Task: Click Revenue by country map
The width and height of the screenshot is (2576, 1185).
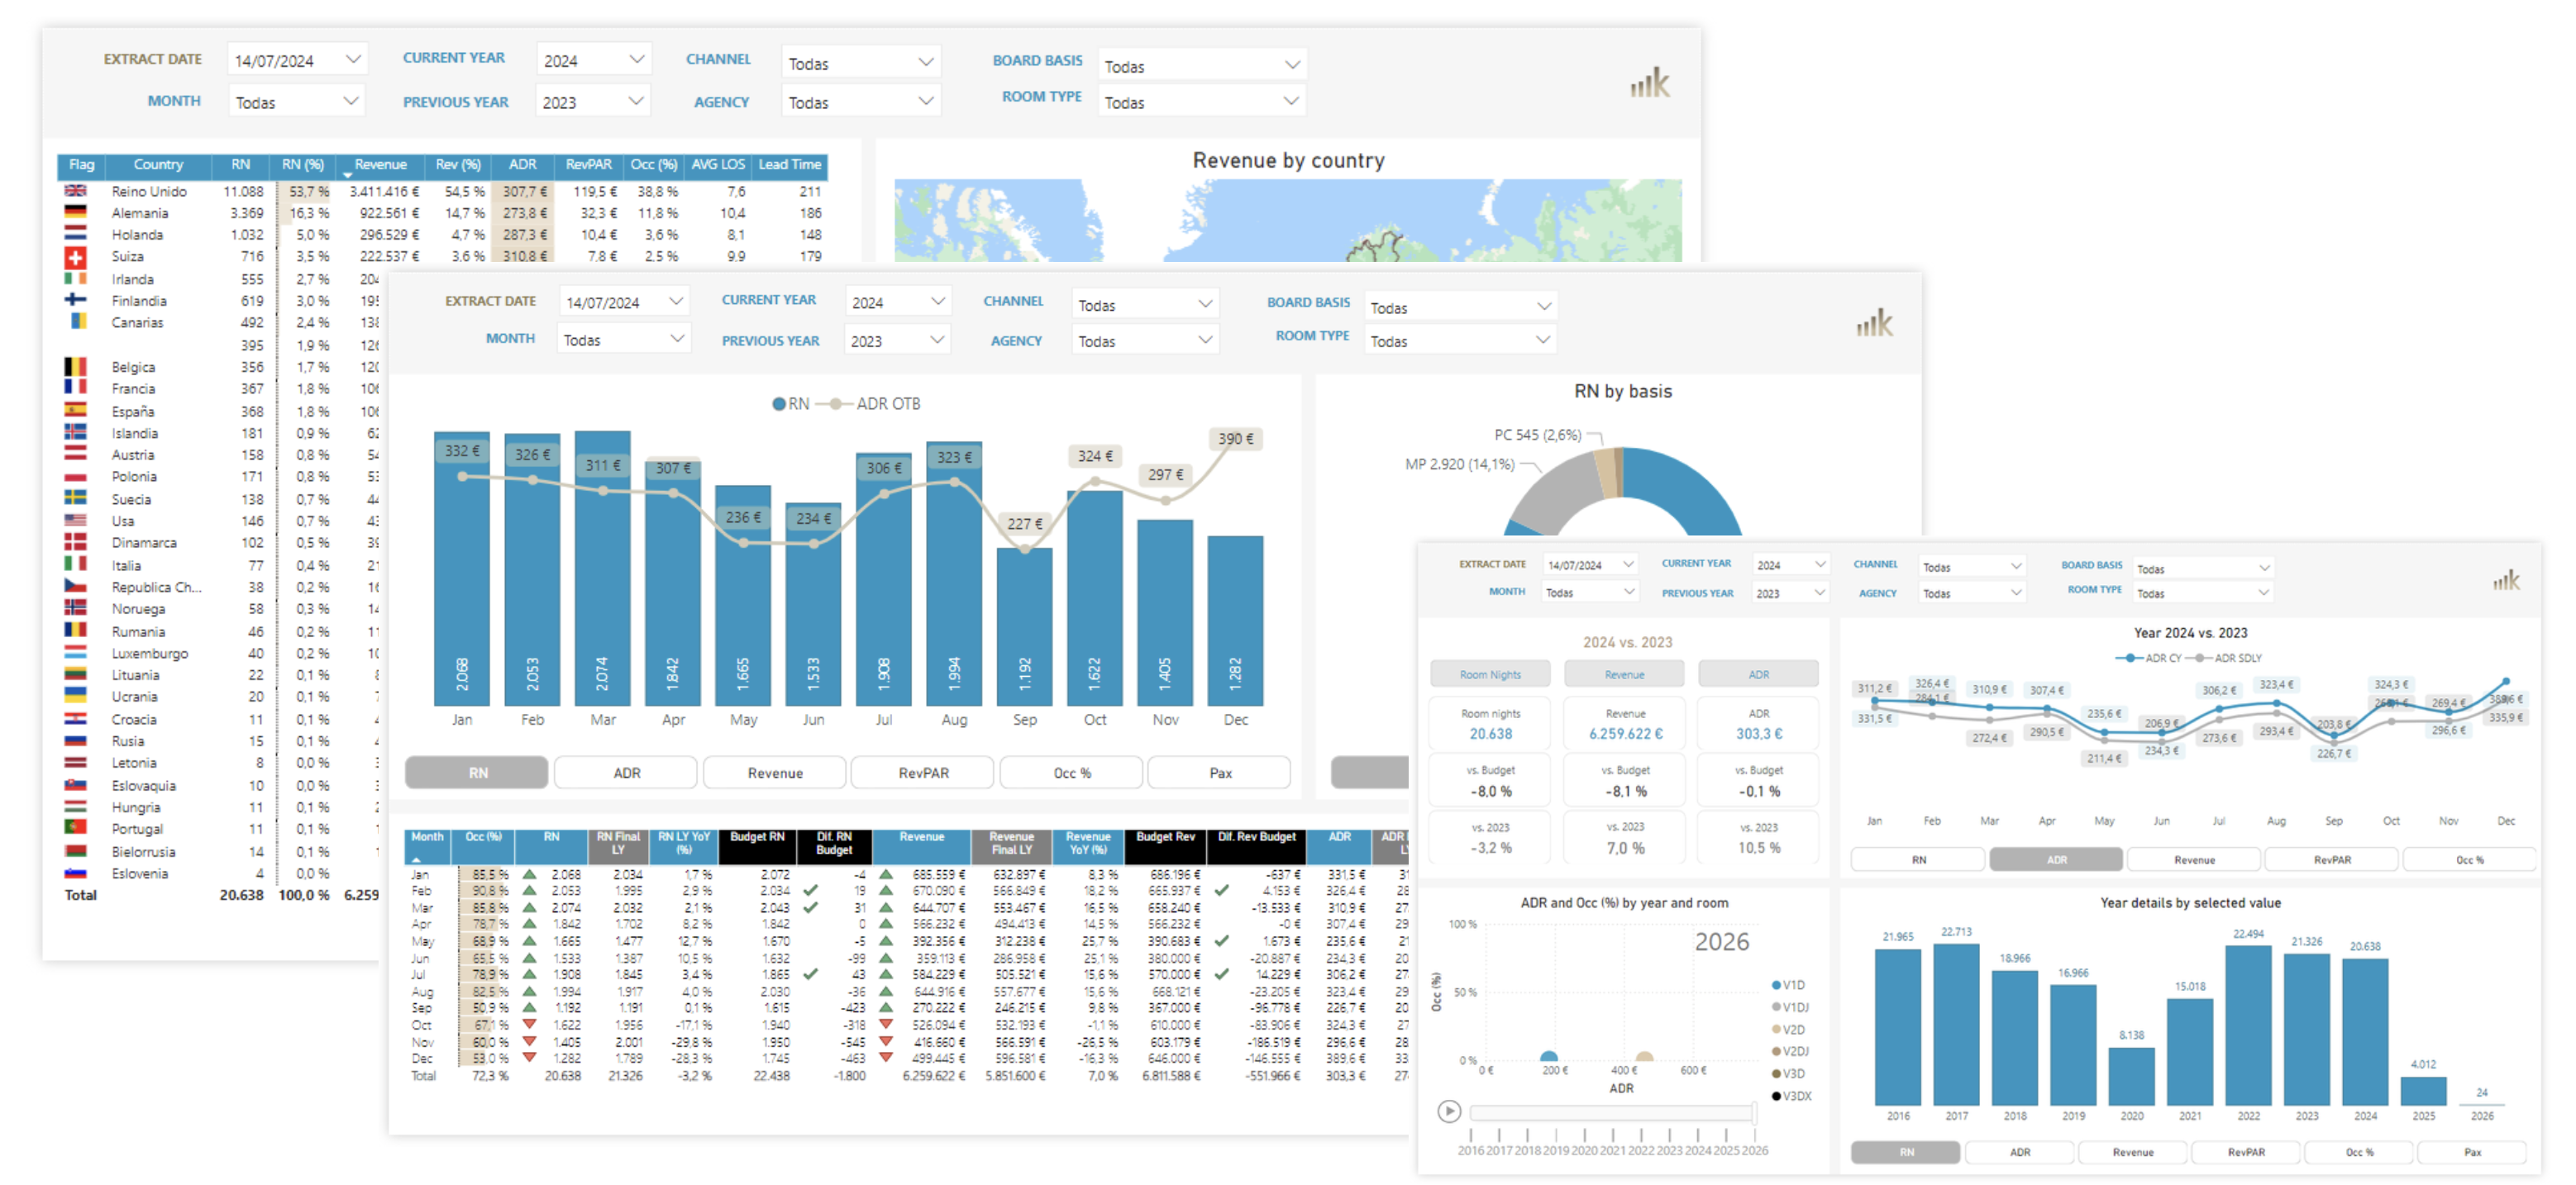Action: [1287, 221]
